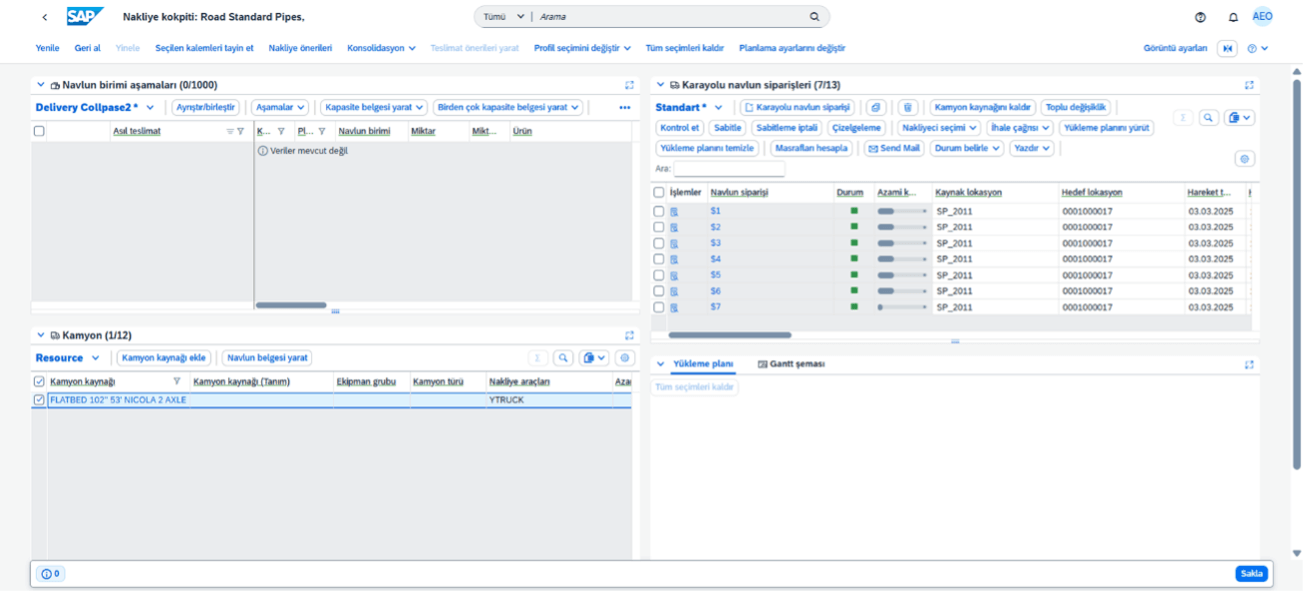The width and height of the screenshot is (1307, 595).
Task: Switch to the Gantt şeması tab
Action: point(791,364)
